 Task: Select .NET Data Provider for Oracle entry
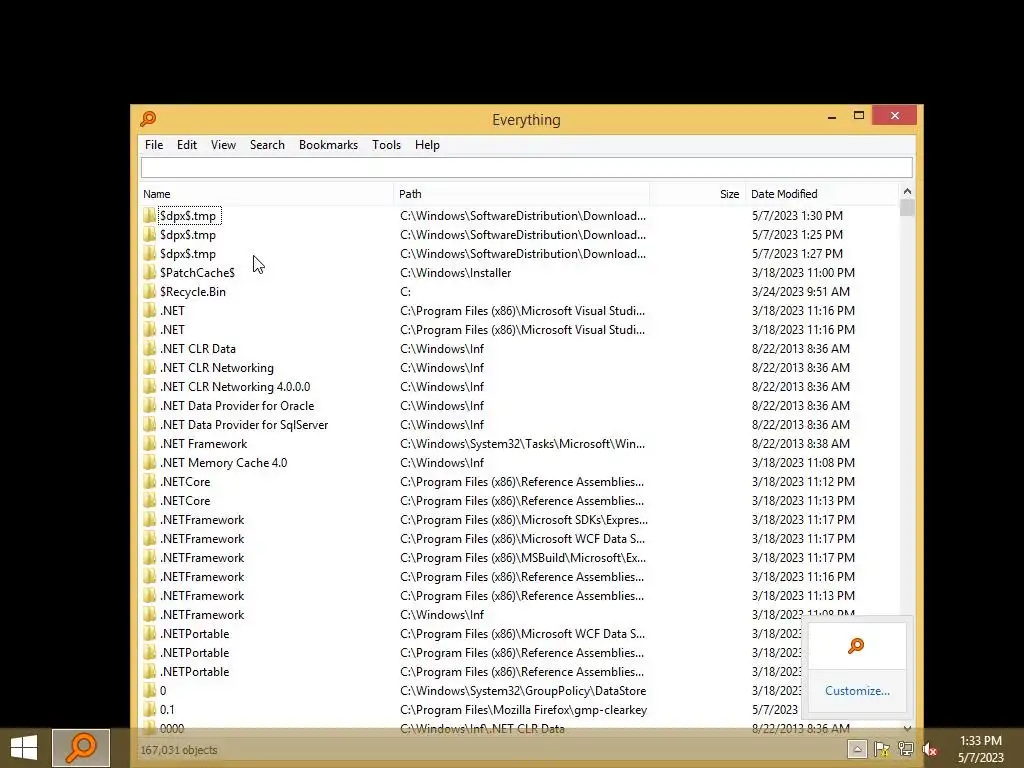tap(237, 405)
